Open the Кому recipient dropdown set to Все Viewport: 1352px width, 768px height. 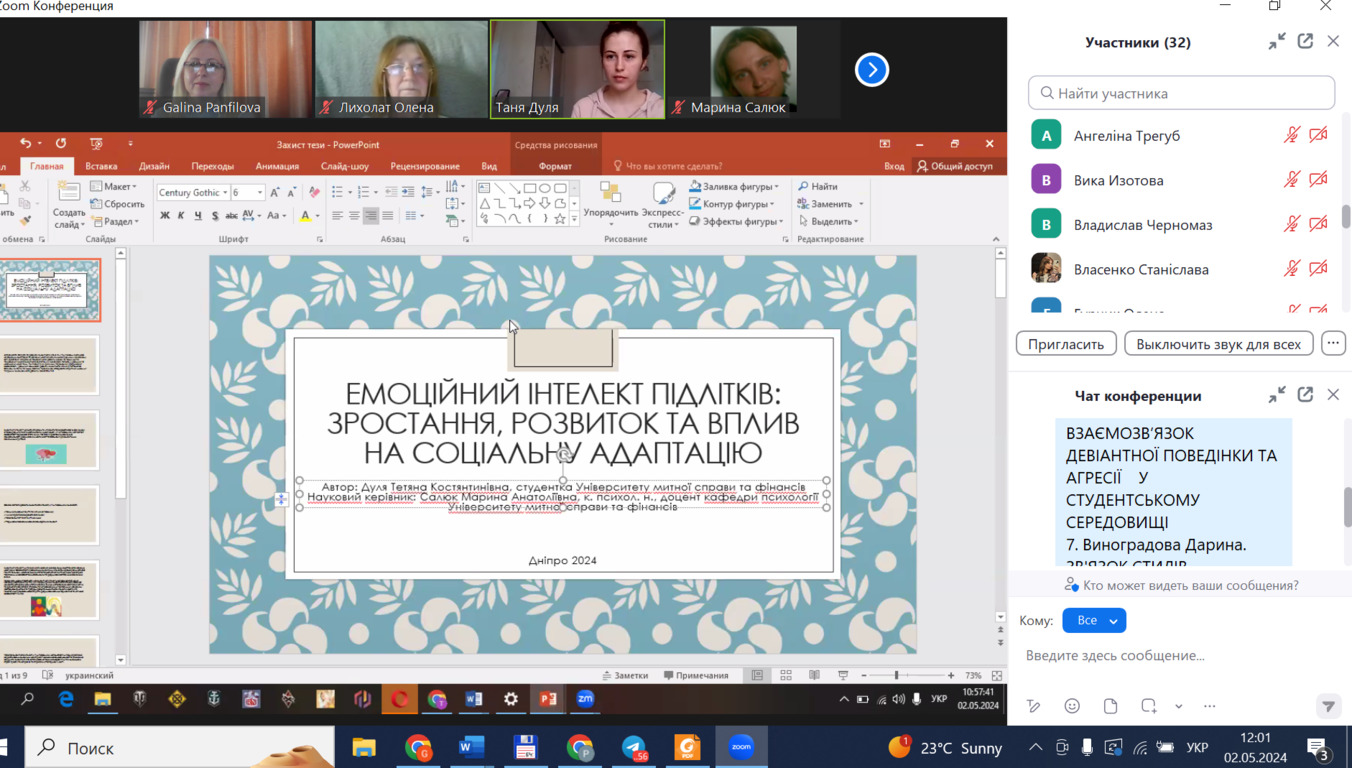pyautogui.click(x=1094, y=620)
